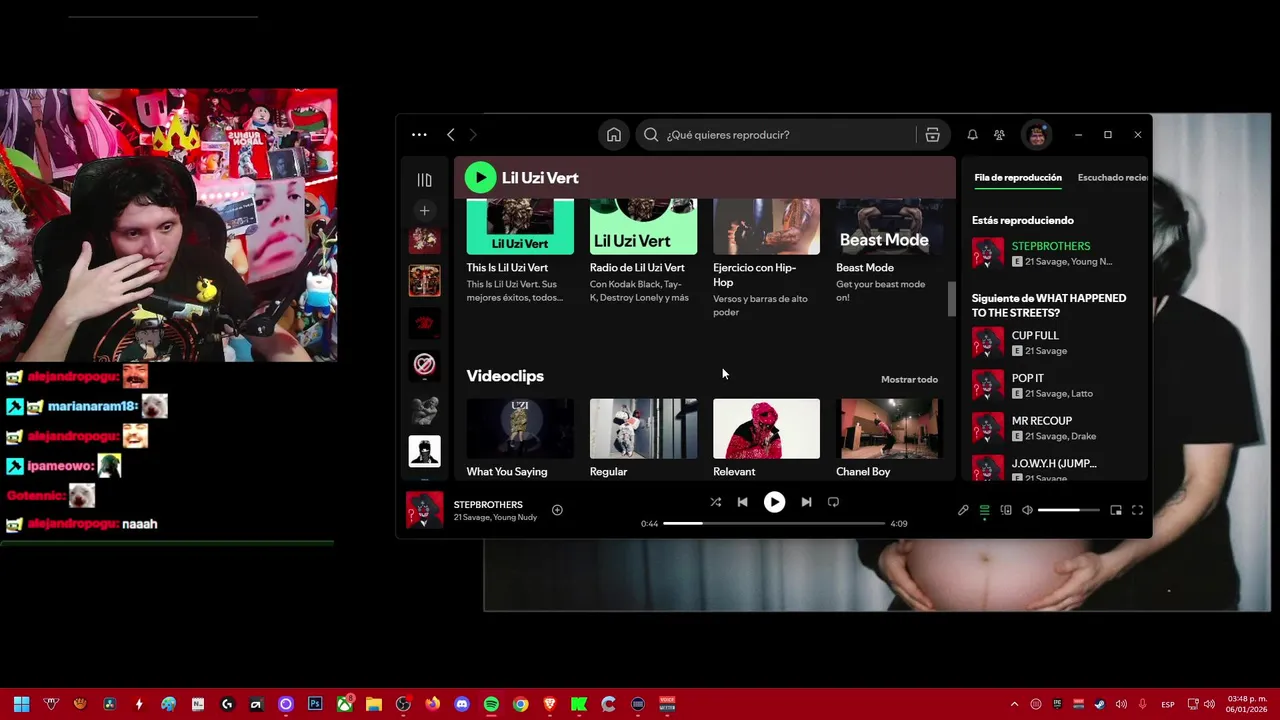The width and height of the screenshot is (1280, 720).
Task: Create playlist with plus icon in sidebar
Action: 424,211
